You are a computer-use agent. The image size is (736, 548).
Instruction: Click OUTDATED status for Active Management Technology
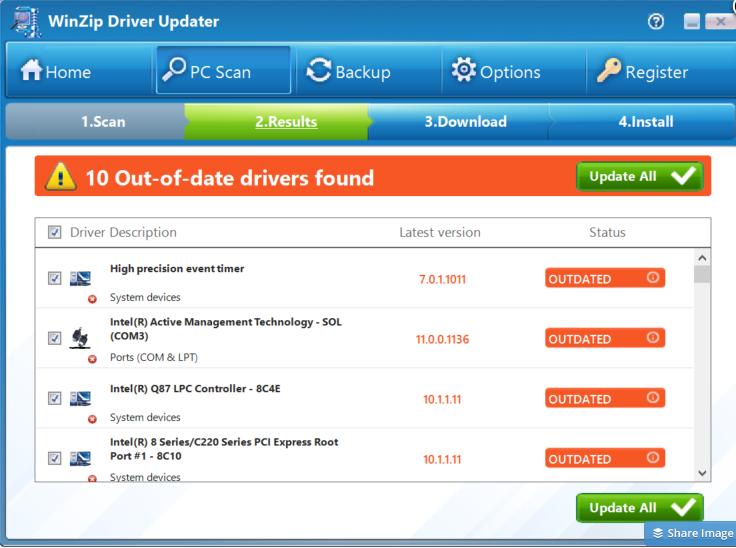tap(605, 338)
